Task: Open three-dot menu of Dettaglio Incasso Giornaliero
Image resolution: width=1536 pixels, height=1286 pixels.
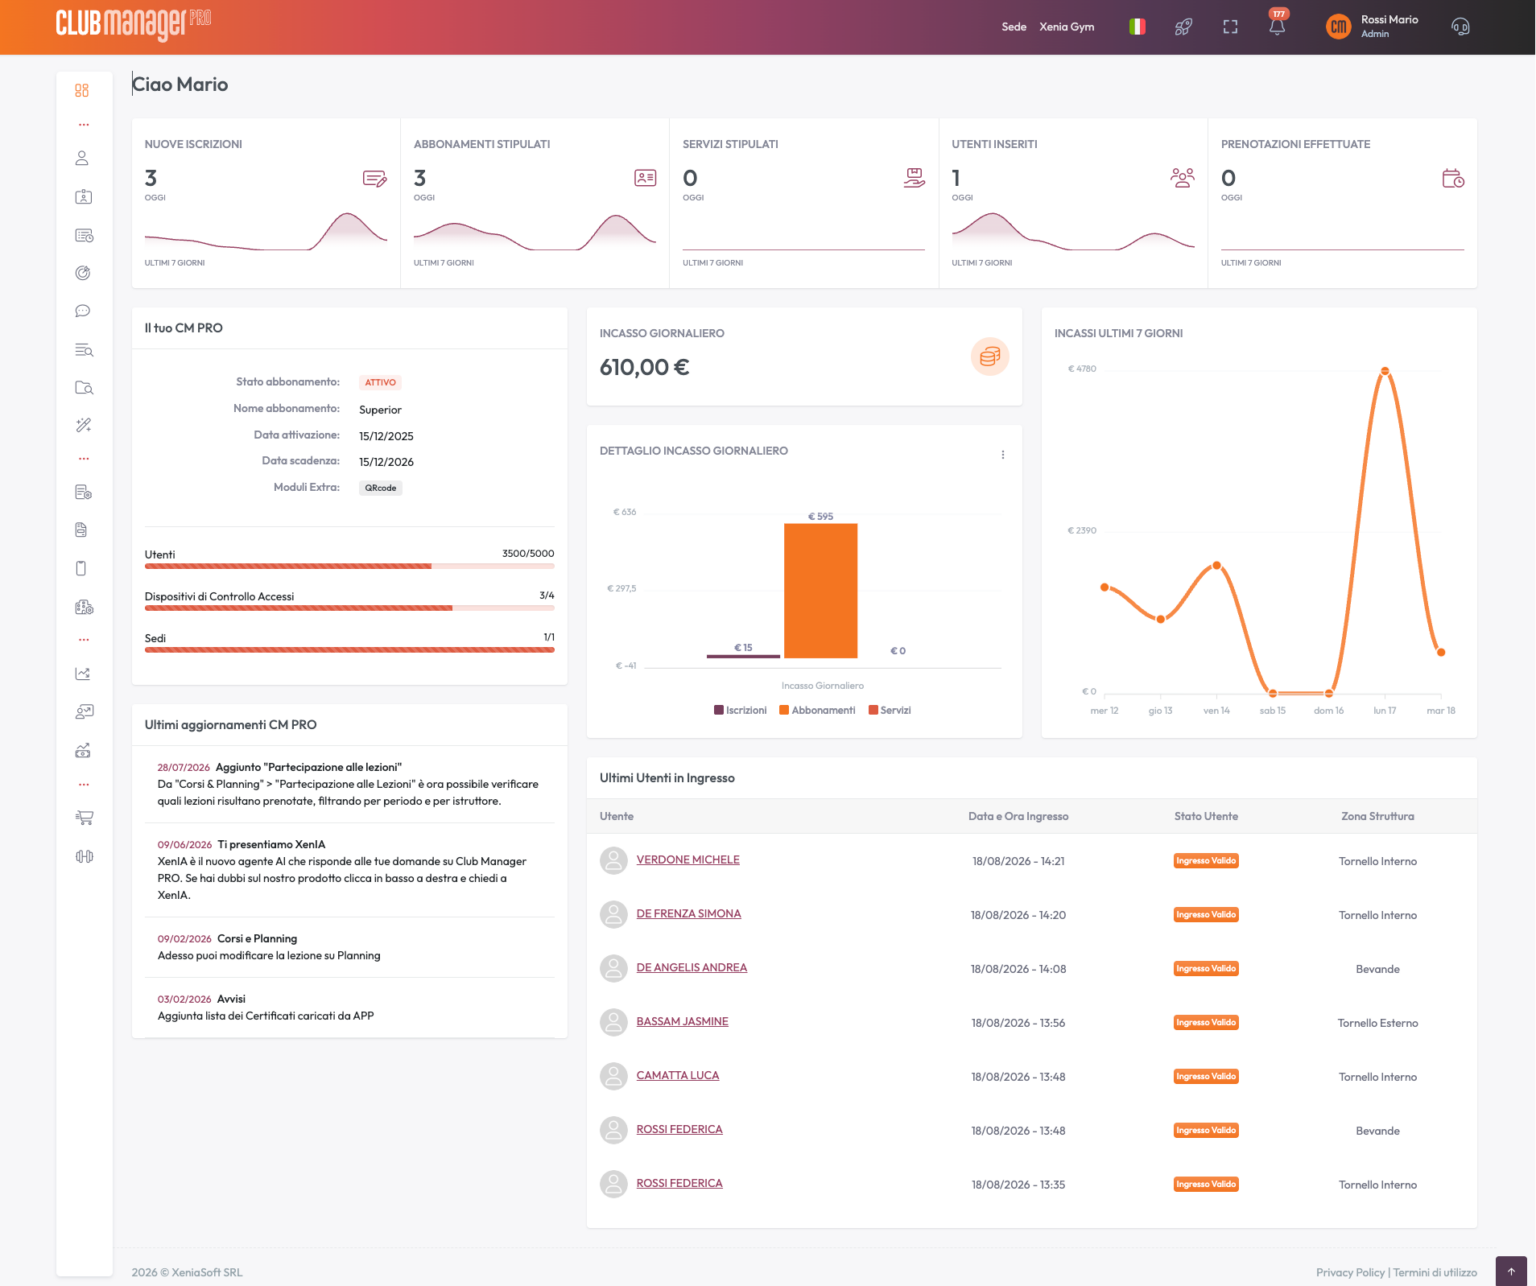Action: (1002, 455)
